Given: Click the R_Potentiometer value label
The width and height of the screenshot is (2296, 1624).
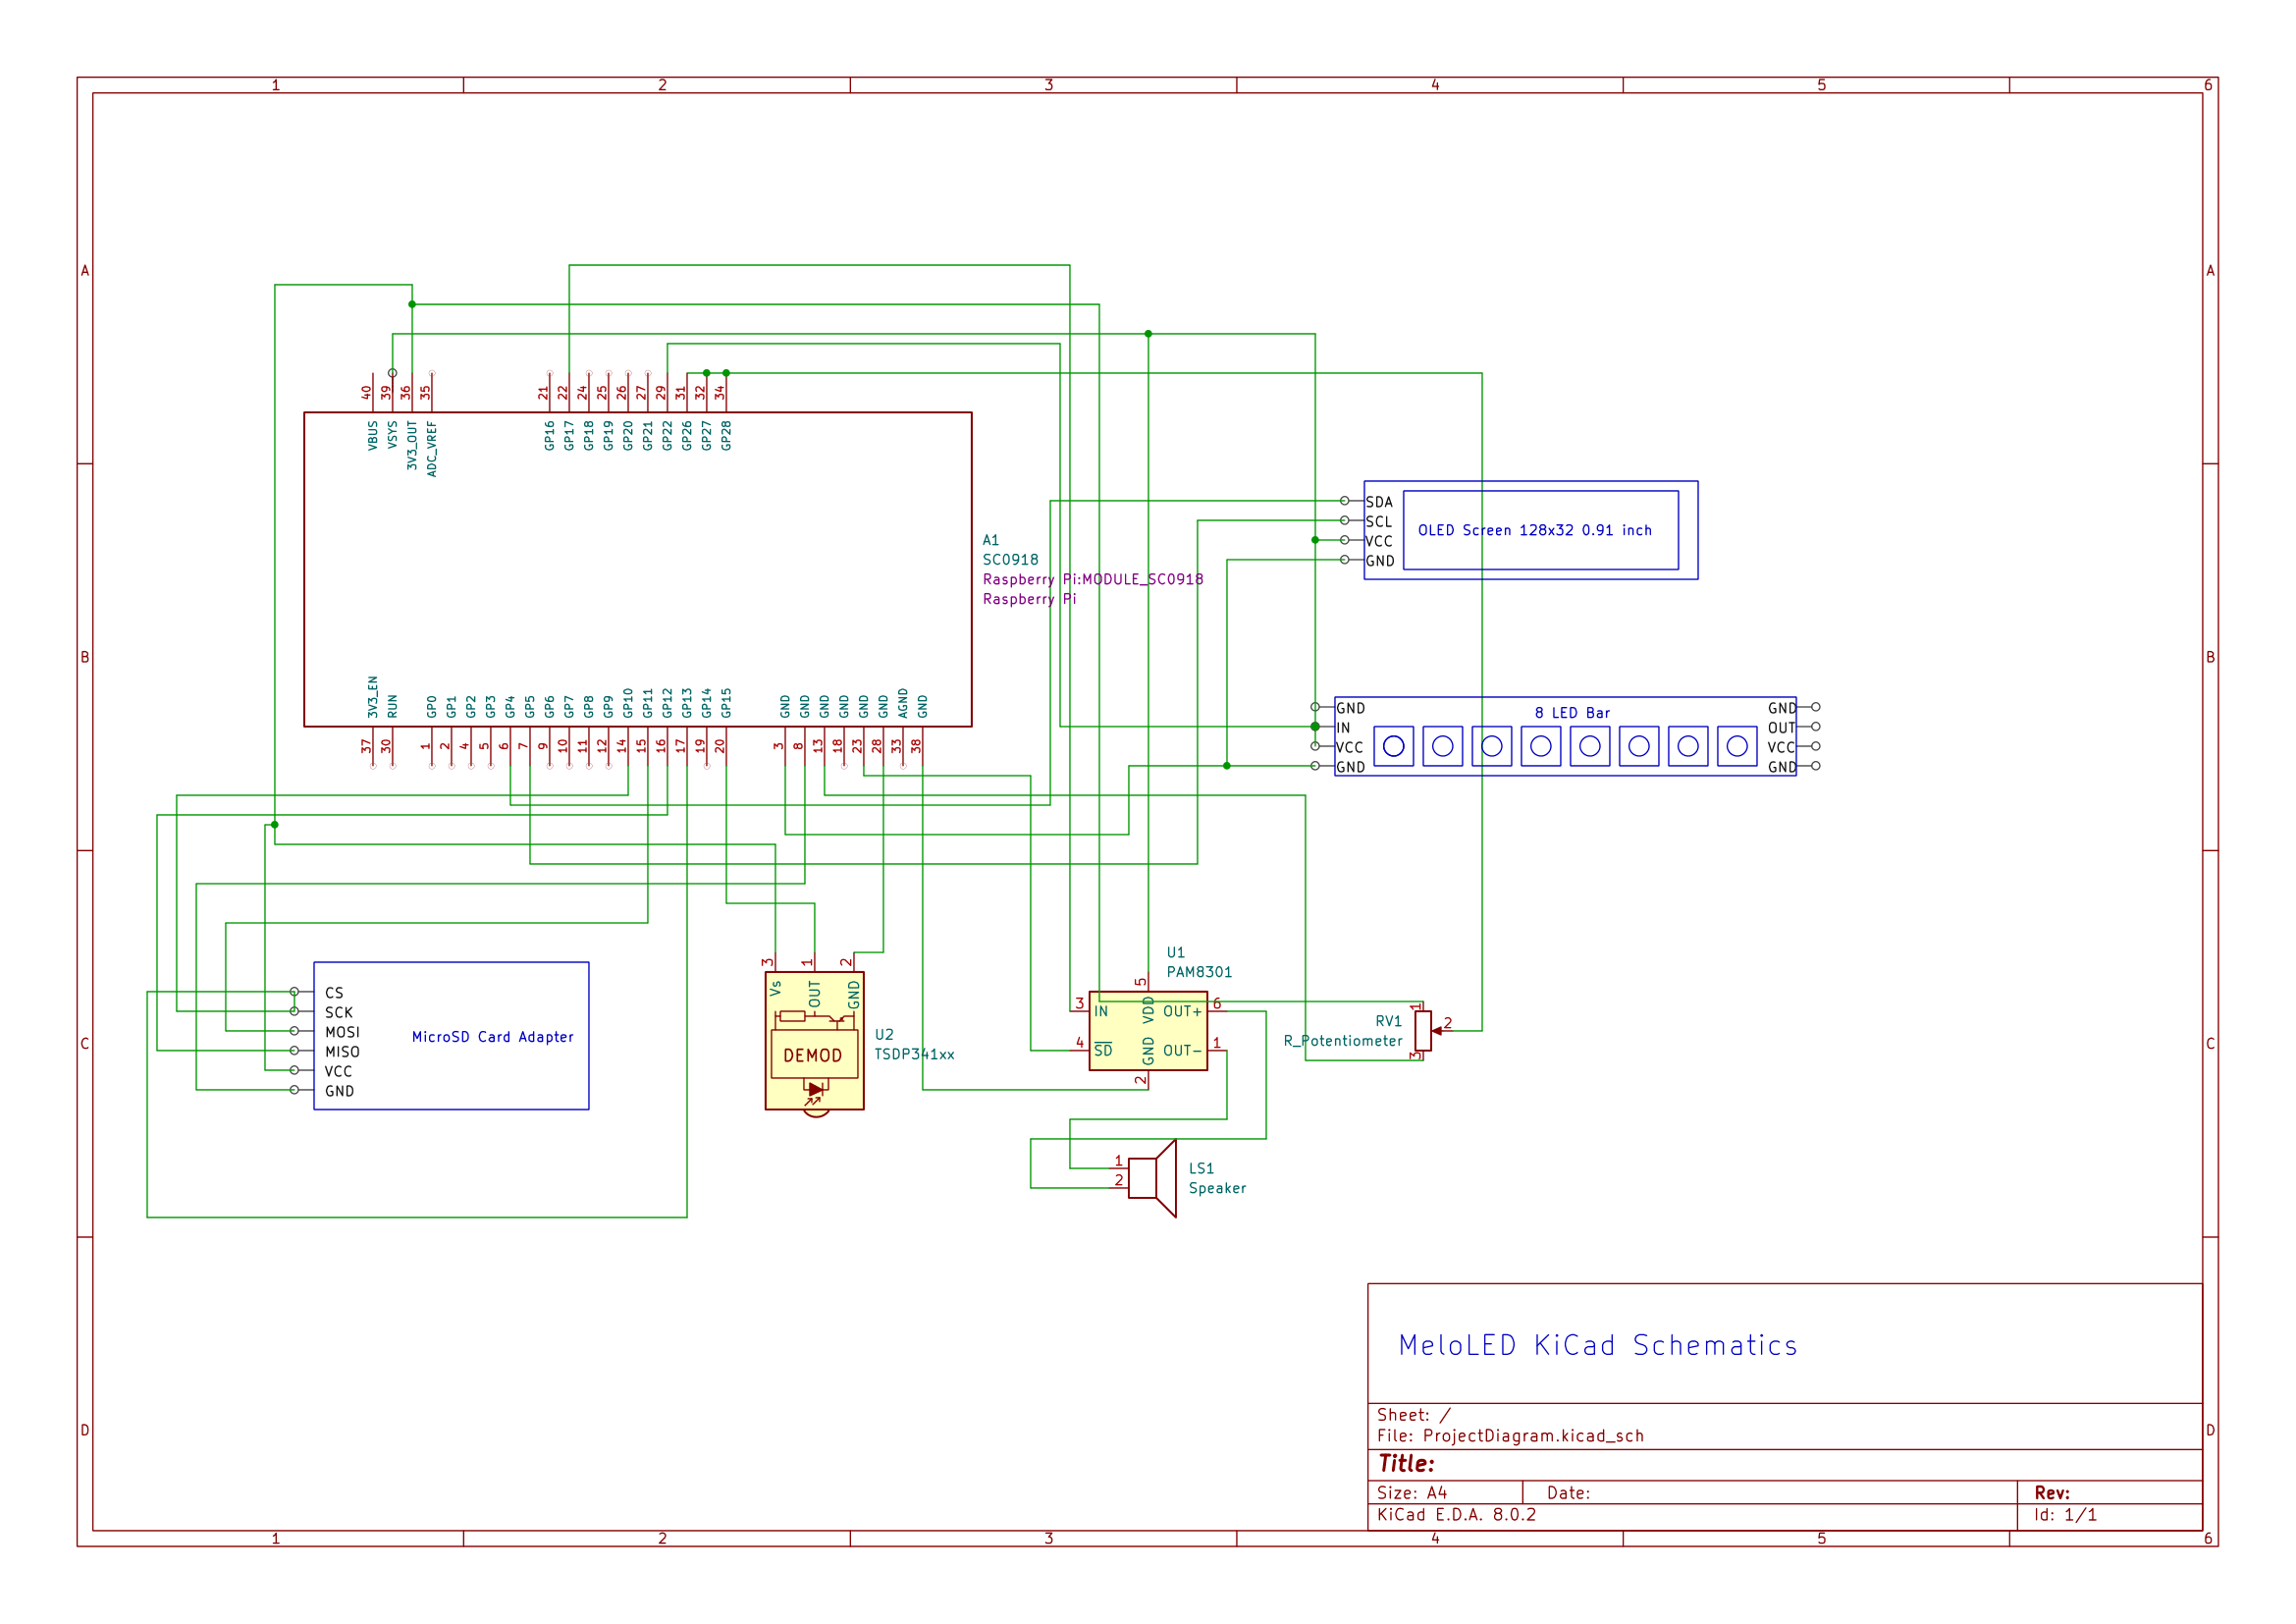Looking at the screenshot, I should click(1343, 1041).
